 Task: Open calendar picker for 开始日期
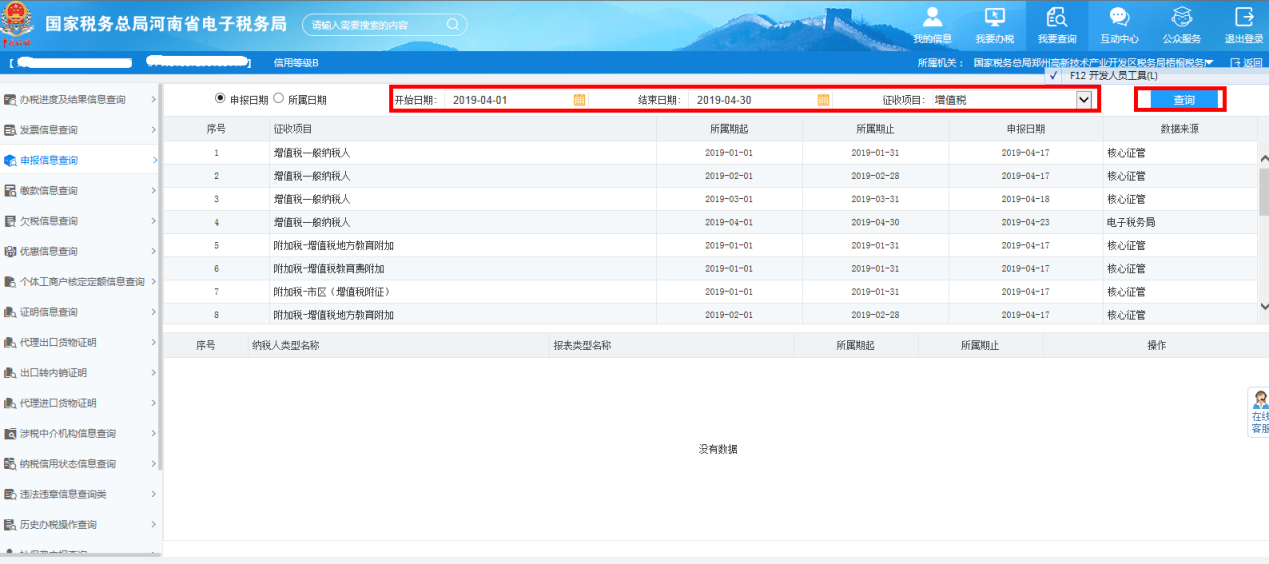(579, 100)
